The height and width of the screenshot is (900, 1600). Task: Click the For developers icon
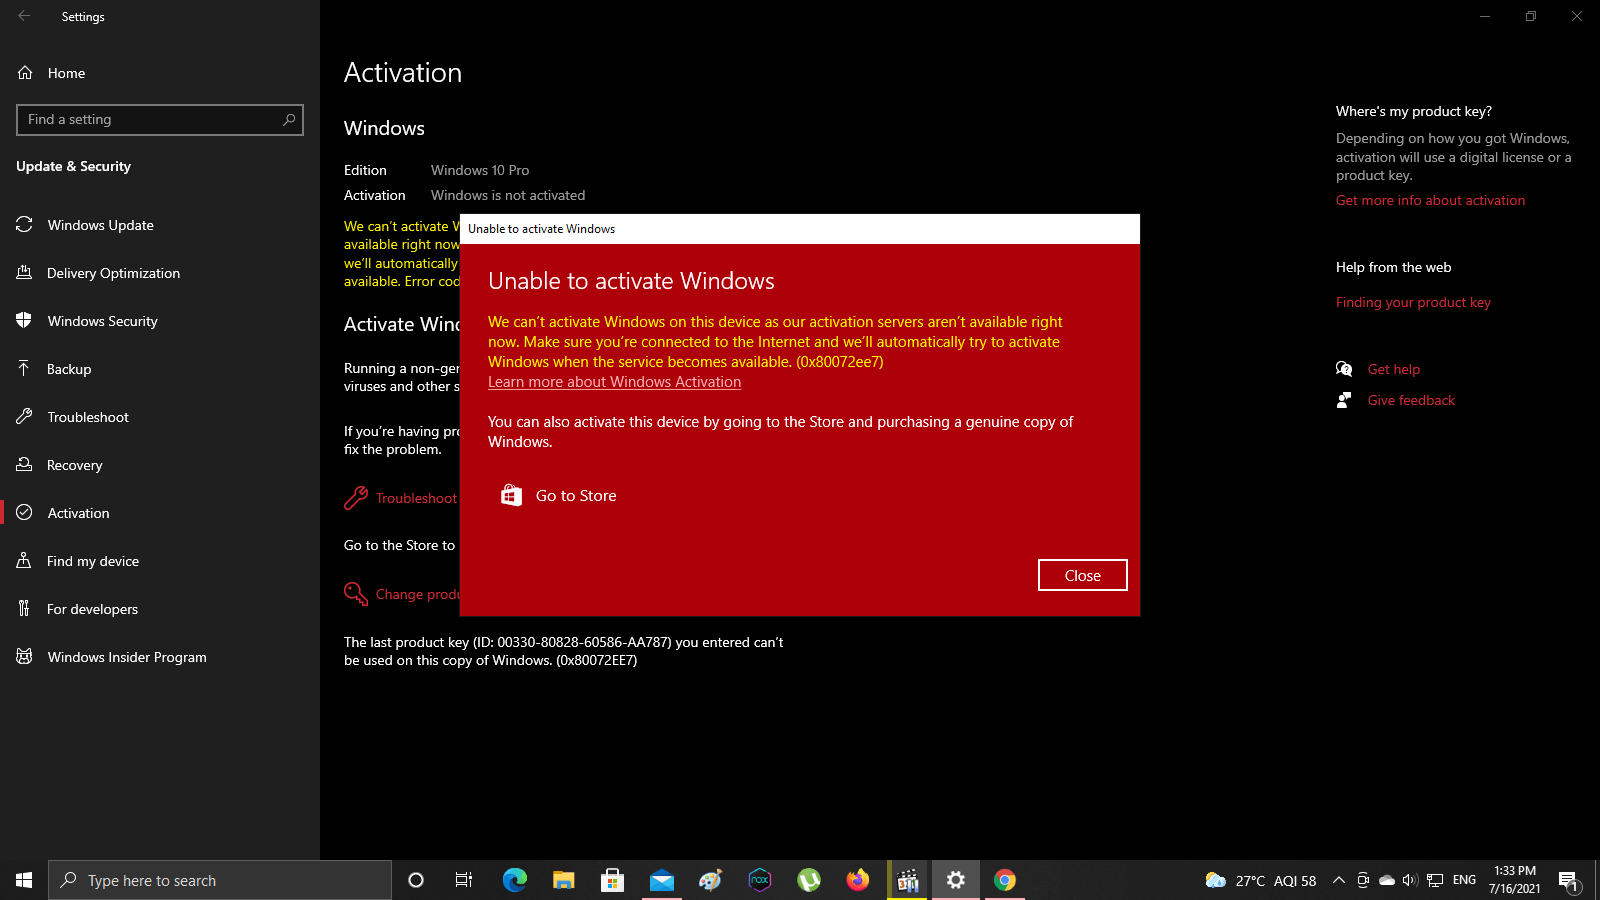[24, 608]
